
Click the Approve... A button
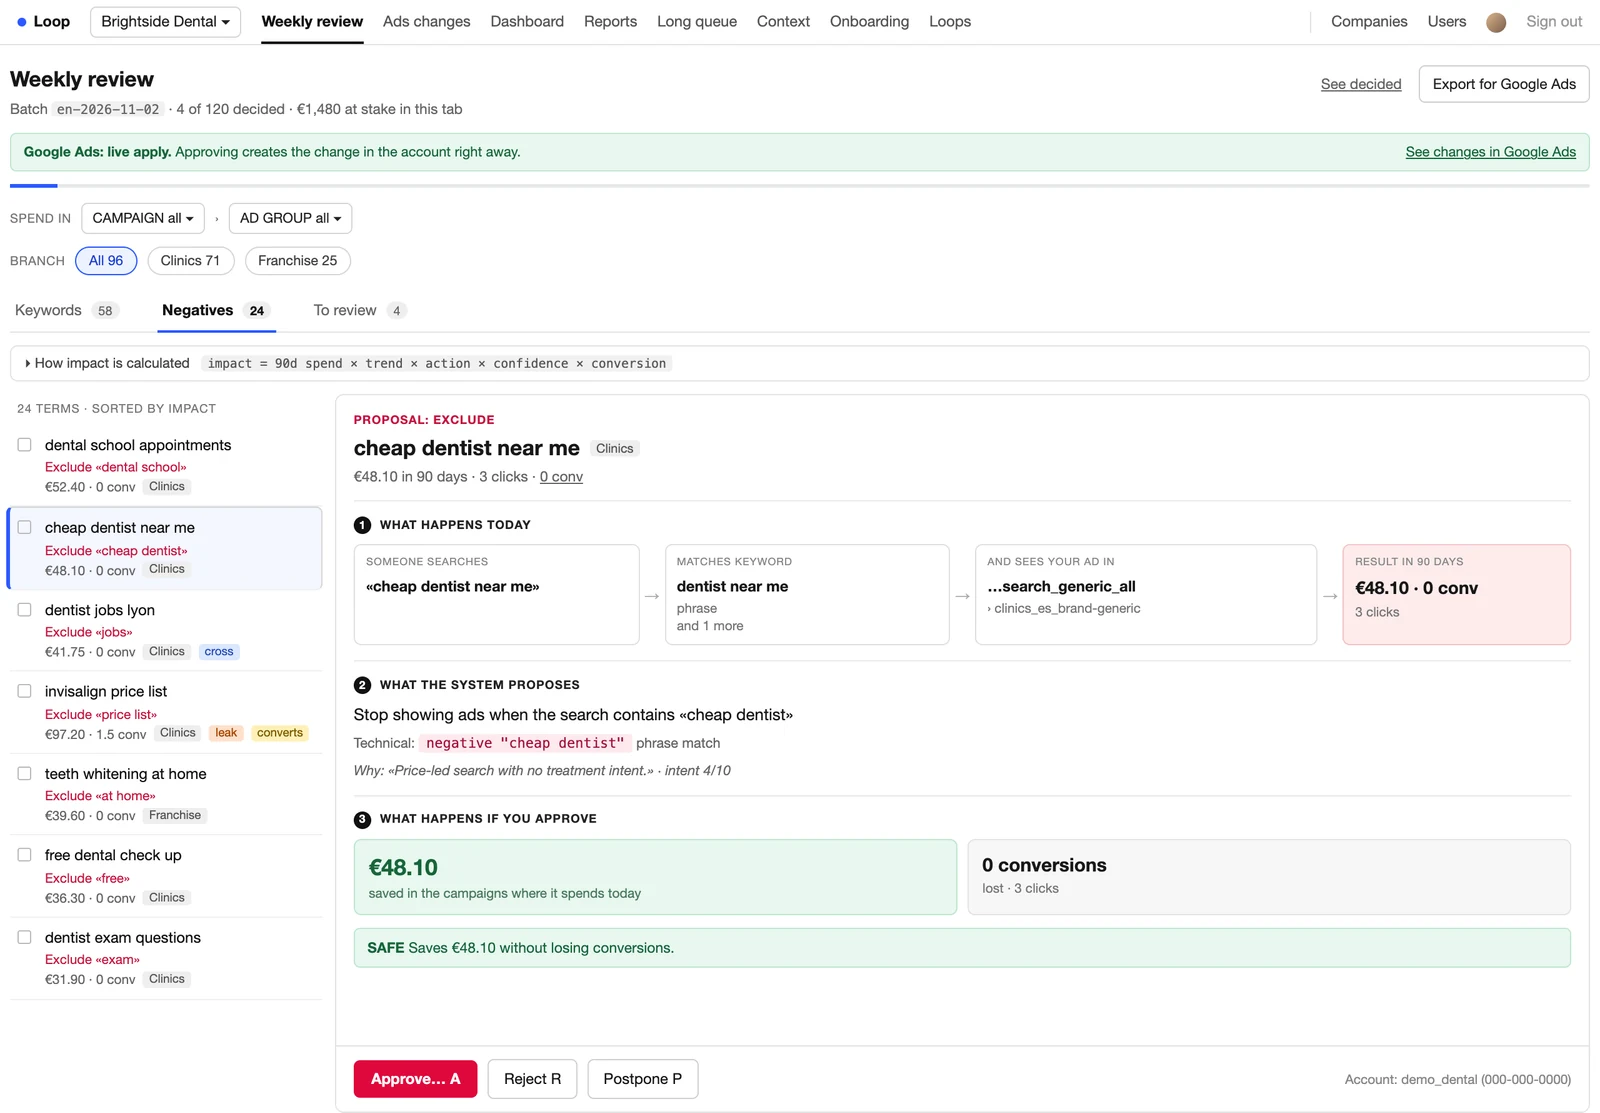(415, 1079)
